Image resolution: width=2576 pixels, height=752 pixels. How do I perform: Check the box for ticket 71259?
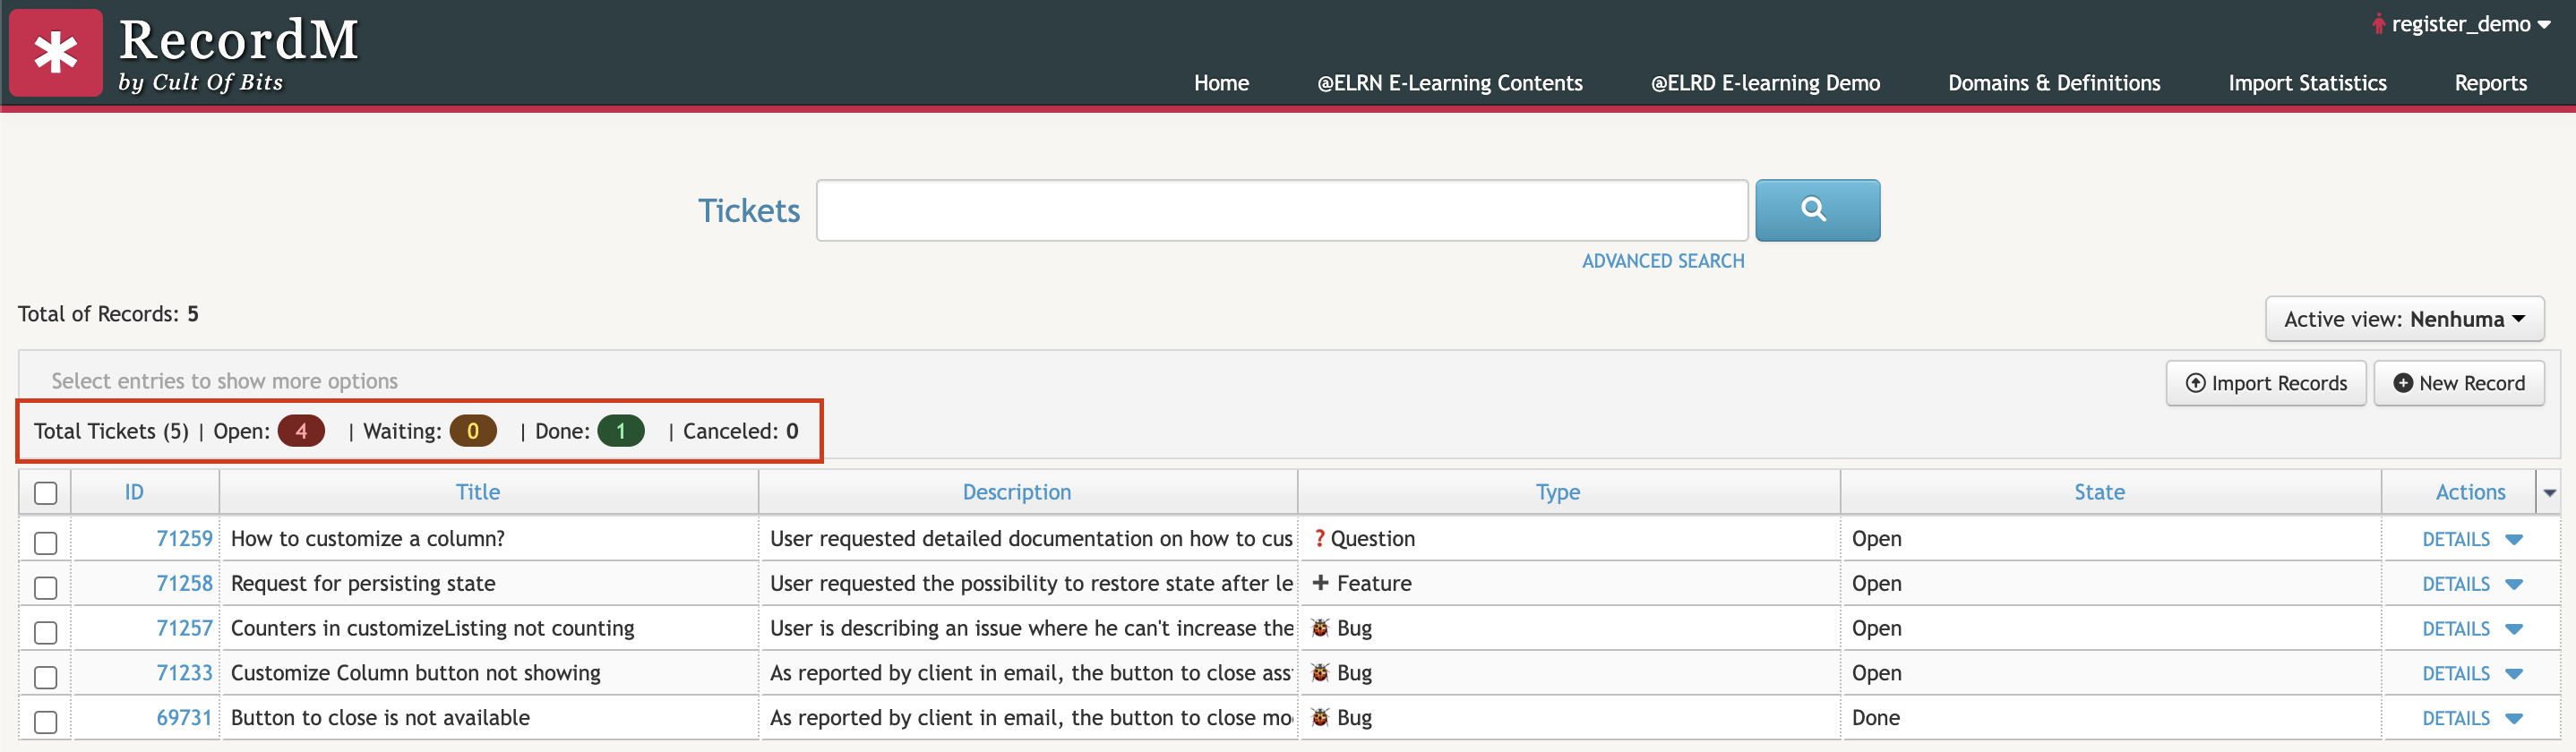click(46, 543)
